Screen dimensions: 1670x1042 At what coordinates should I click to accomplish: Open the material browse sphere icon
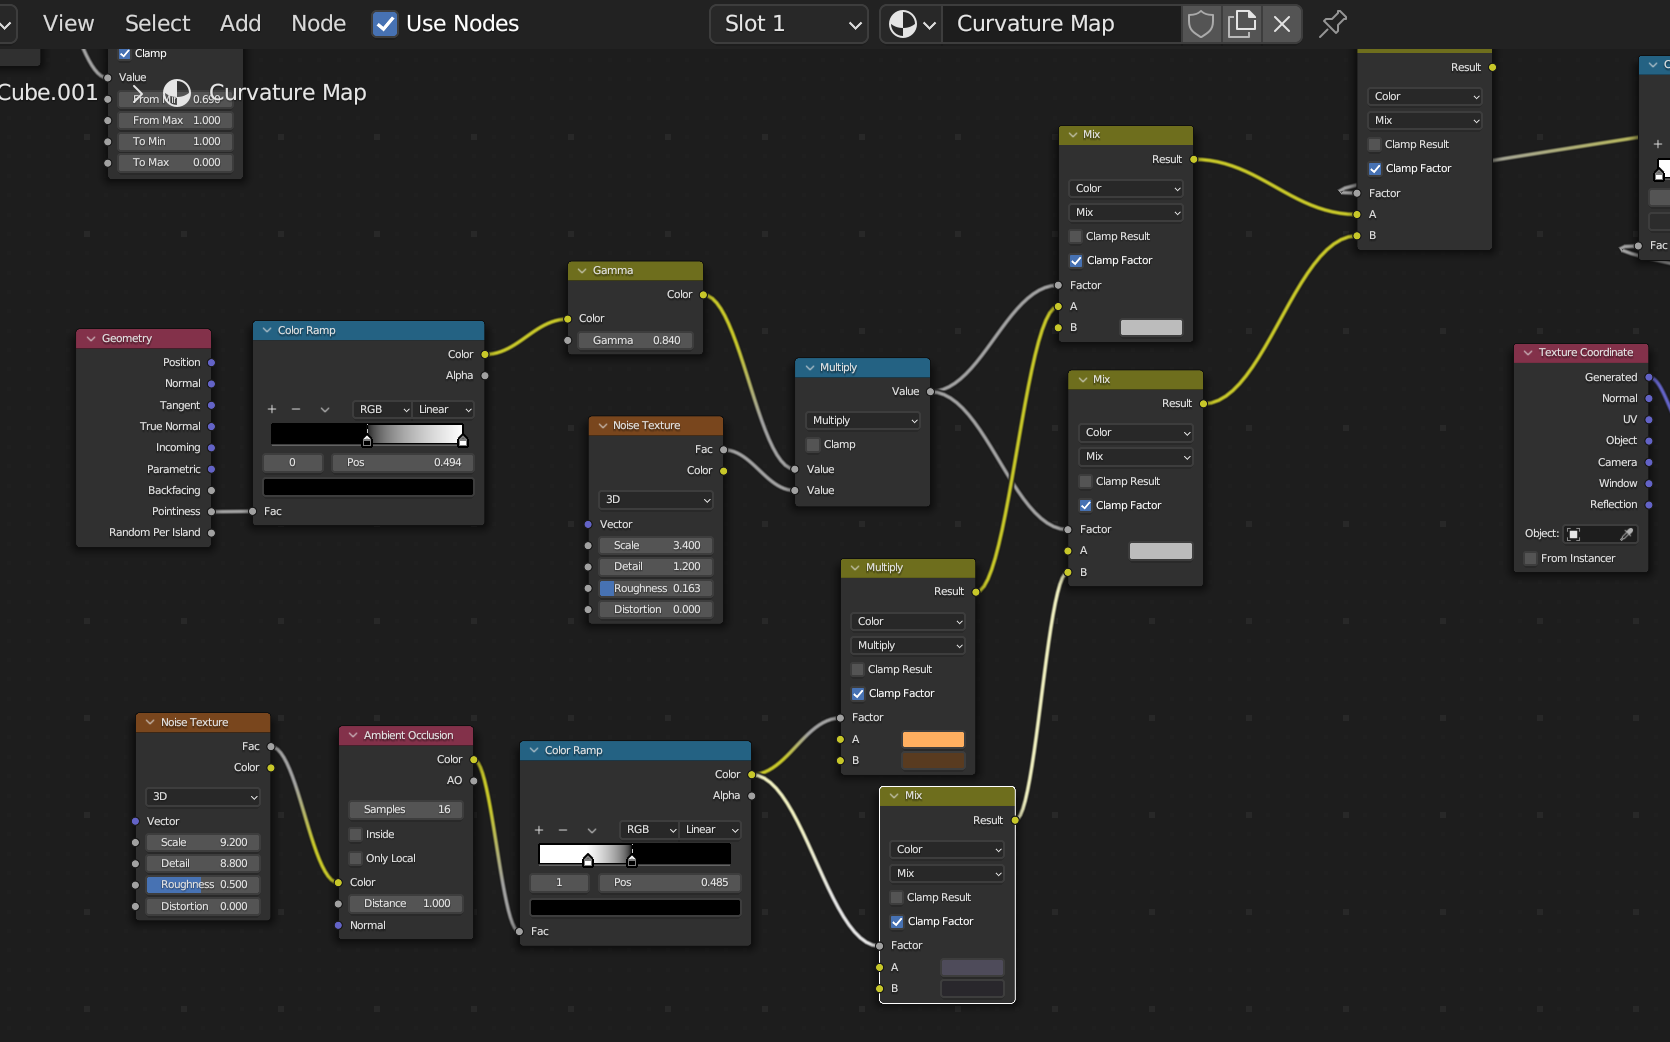pyautogui.click(x=911, y=24)
